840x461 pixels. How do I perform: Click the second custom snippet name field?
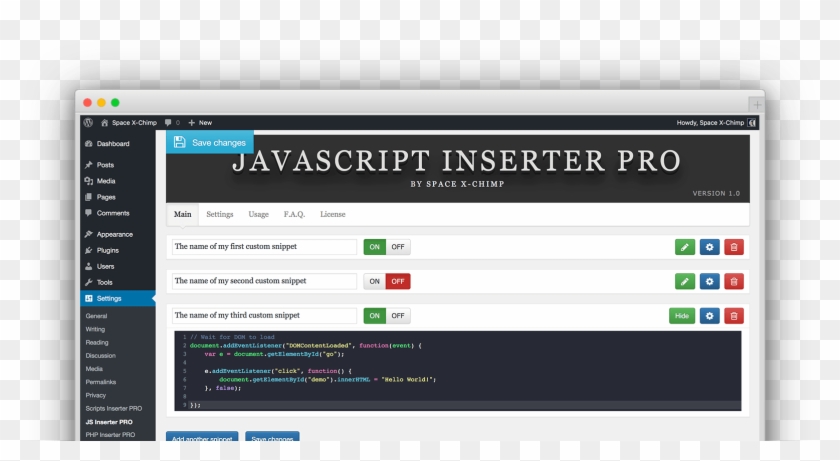(x=264, y=281)
